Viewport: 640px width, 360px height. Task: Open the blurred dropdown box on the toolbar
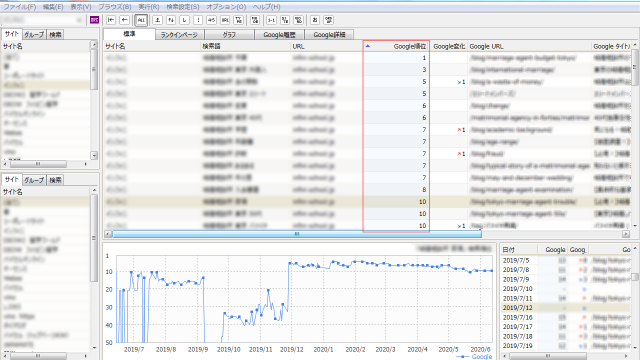point(43,20)
